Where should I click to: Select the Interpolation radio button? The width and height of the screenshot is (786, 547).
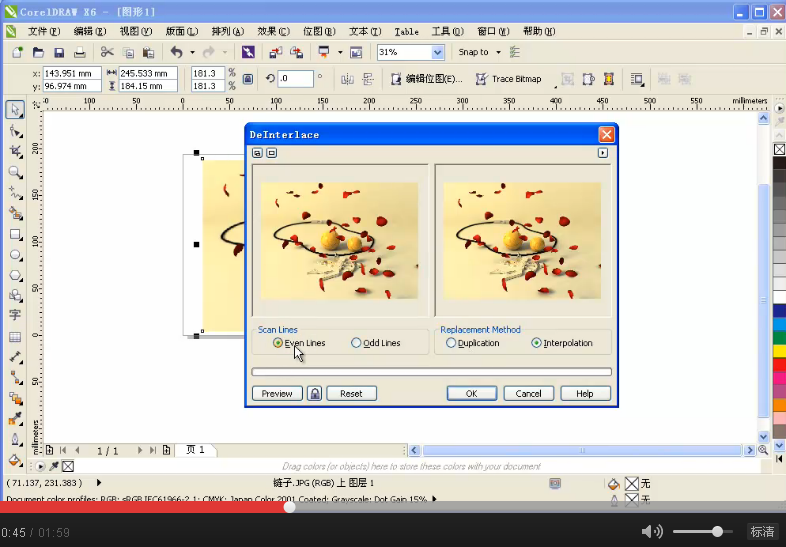pyautogui.click(x=536, y=343)
